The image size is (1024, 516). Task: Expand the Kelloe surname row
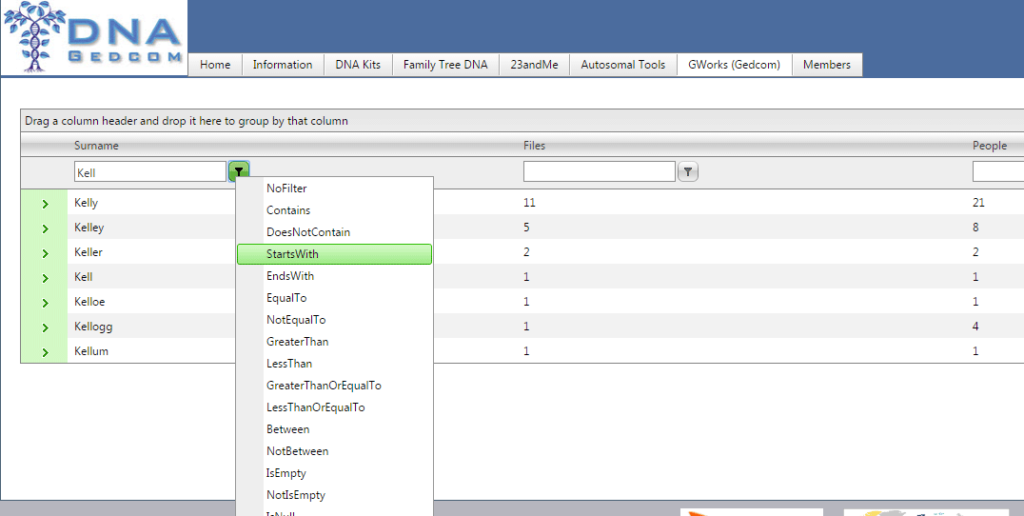45,302
